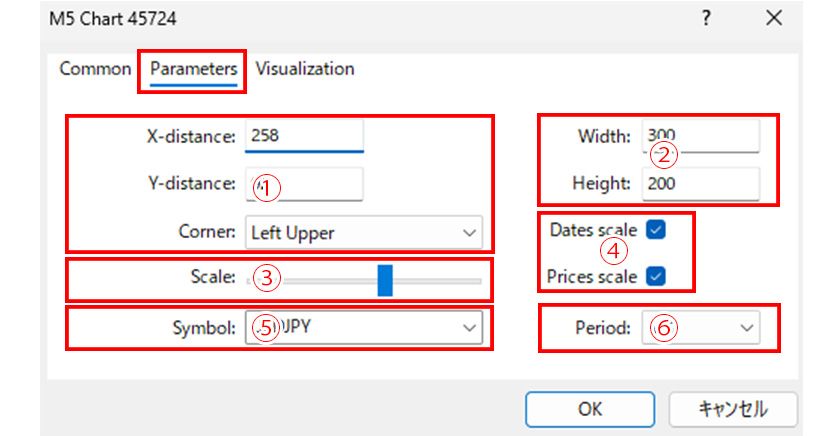
Task: Open the Parameters tab
Action: 194,69
